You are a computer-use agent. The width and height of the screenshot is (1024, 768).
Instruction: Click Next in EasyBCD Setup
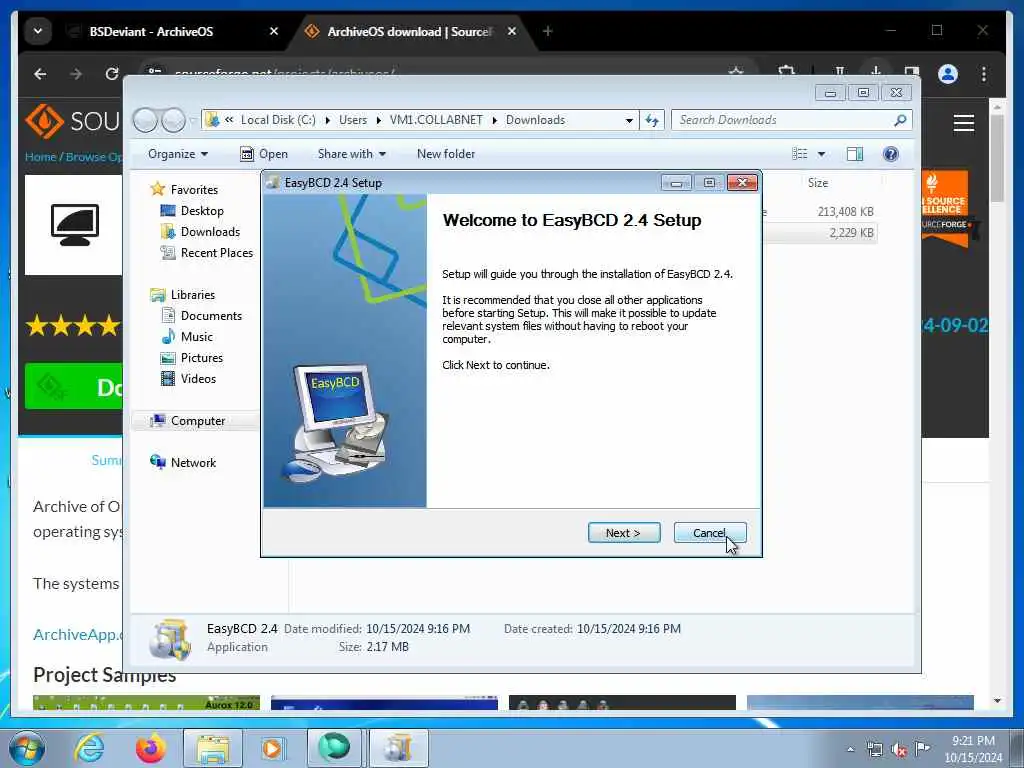(x=624, y=533)
